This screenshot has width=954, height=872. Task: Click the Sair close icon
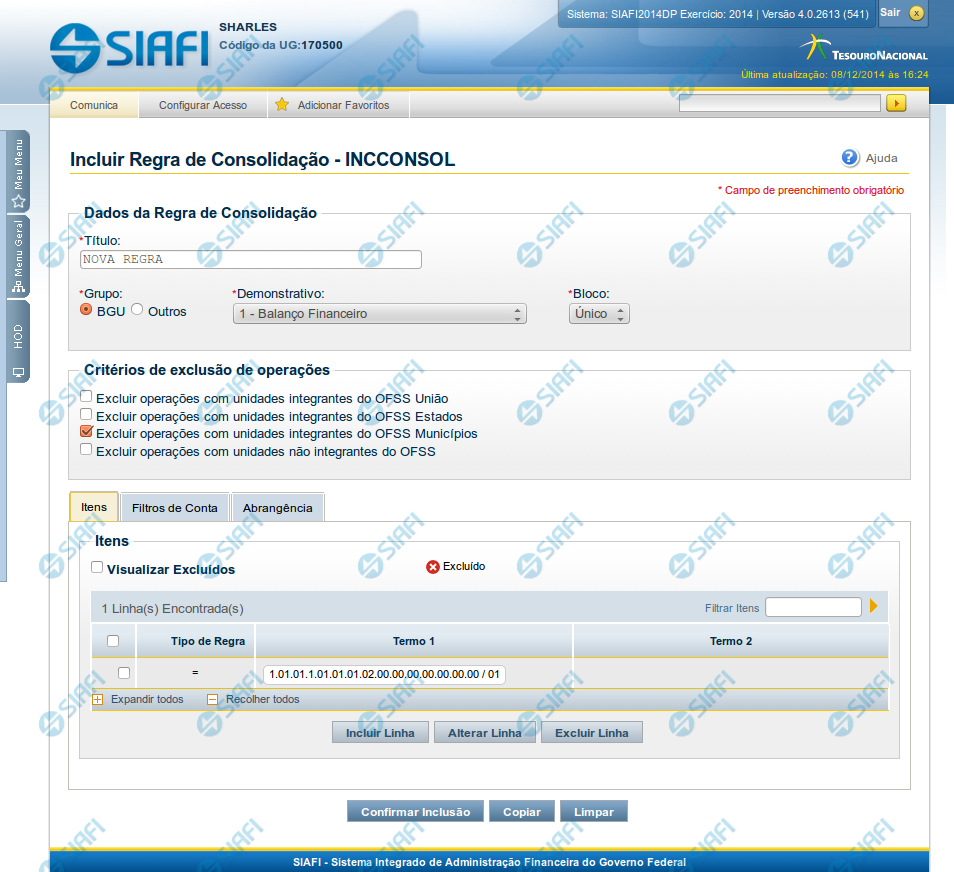pos(916,13)
